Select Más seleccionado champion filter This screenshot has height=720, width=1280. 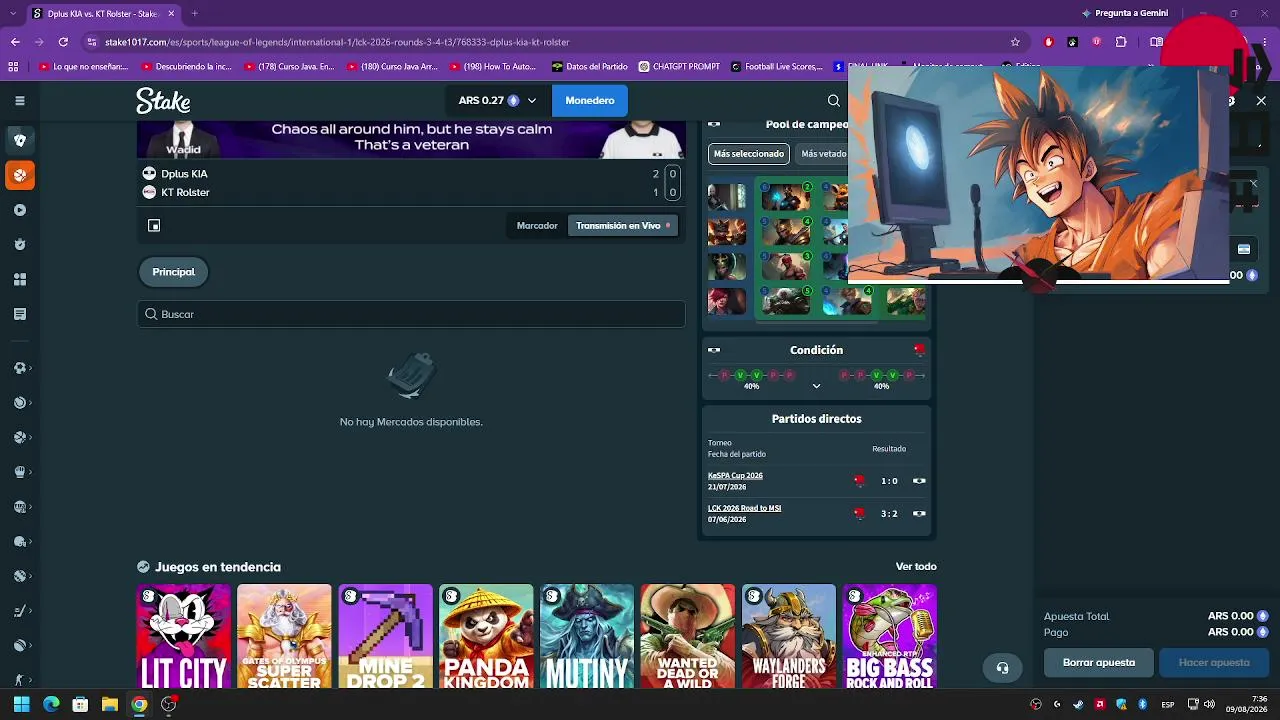pos(749,154)
